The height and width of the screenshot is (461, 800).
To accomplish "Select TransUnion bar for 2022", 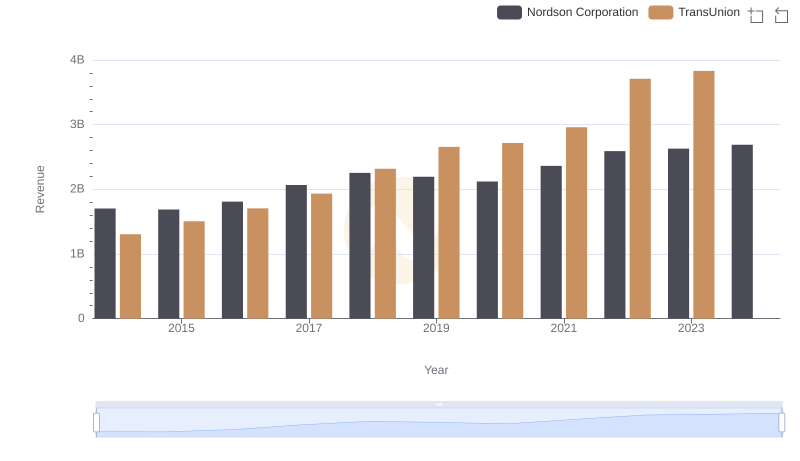I will coord(640,199).
